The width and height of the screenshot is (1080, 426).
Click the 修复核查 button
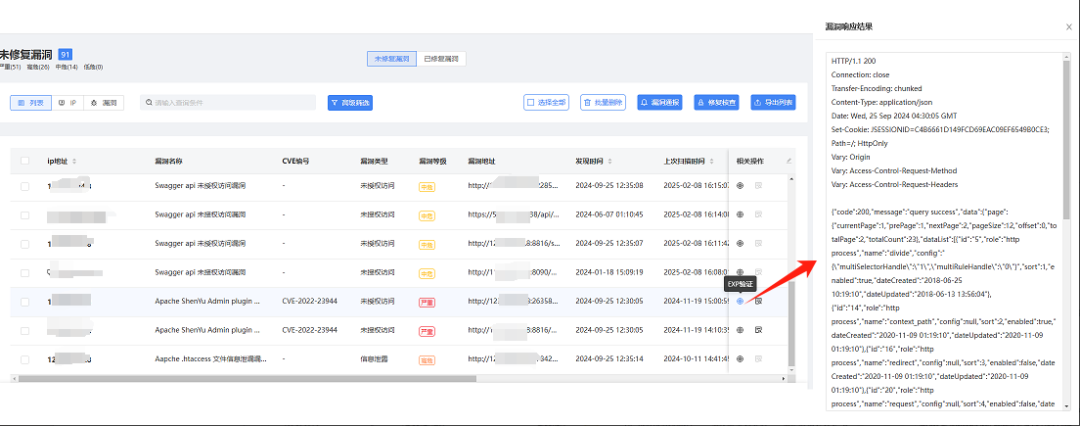pyautogui.click(x=716, y=103)
